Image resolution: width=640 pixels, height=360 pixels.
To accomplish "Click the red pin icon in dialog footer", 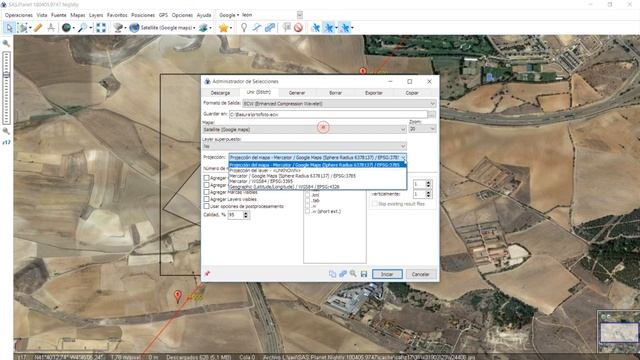I will [x=207, y=273].
